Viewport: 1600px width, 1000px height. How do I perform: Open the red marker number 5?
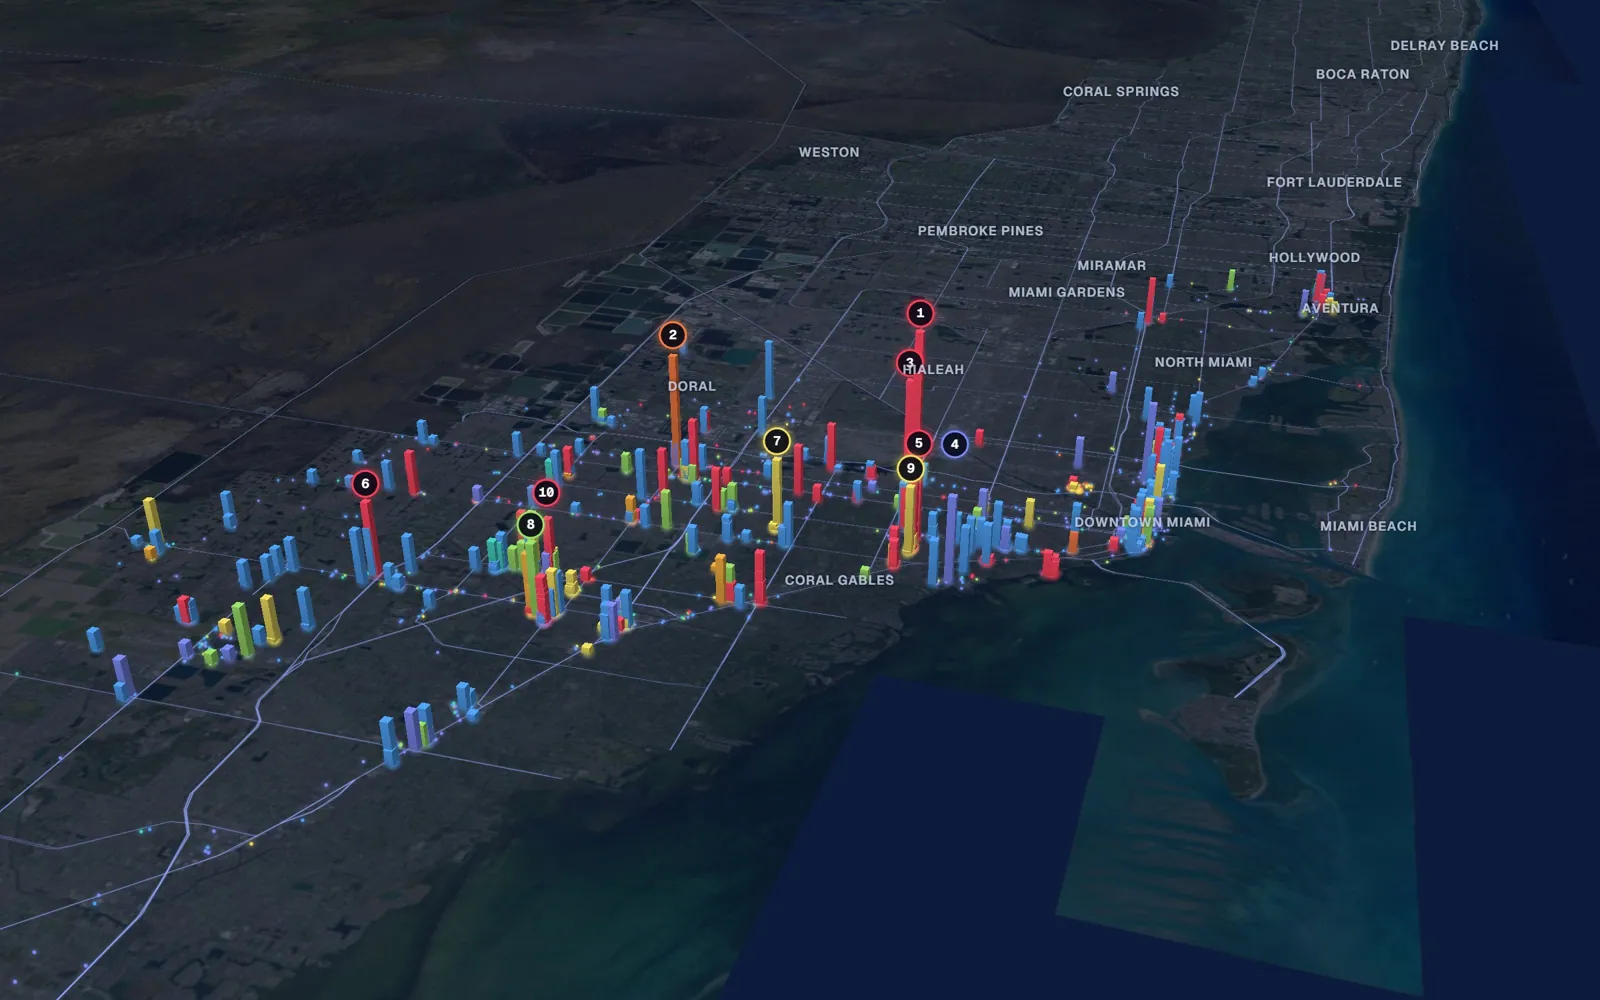click(x=918, y=443)
